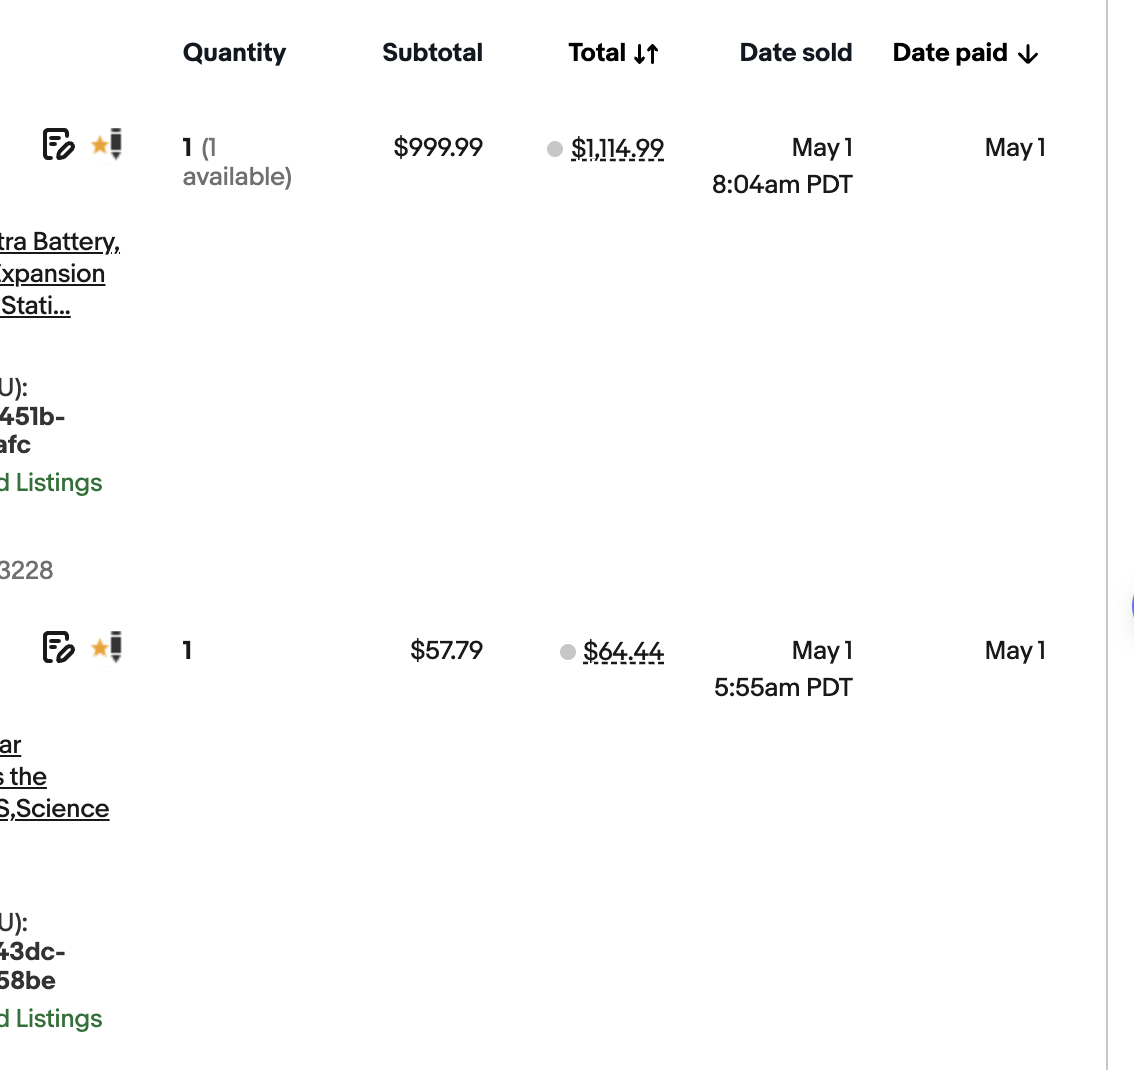Click the Date paid descending arrow
The image size is (1134, 1070).
1028,54
